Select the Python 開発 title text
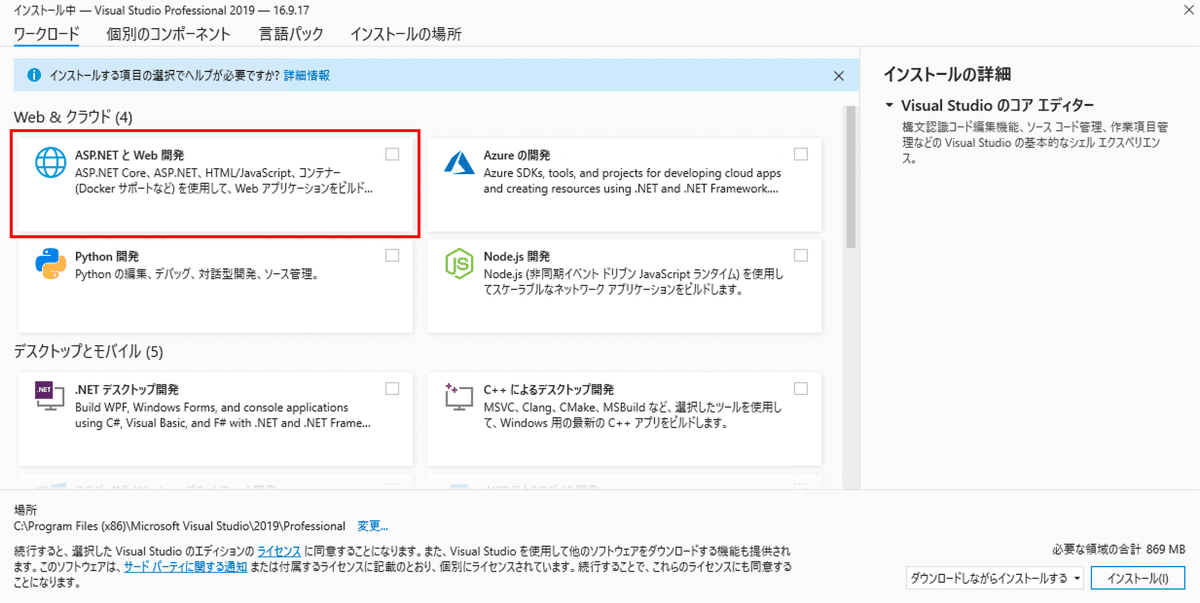Viewport: 1200px width, 603px height. tap(107, 256)
